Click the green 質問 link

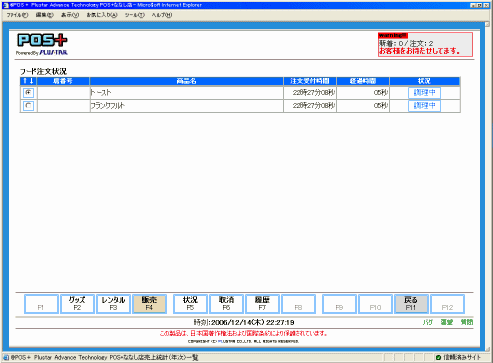coord(467,322)
